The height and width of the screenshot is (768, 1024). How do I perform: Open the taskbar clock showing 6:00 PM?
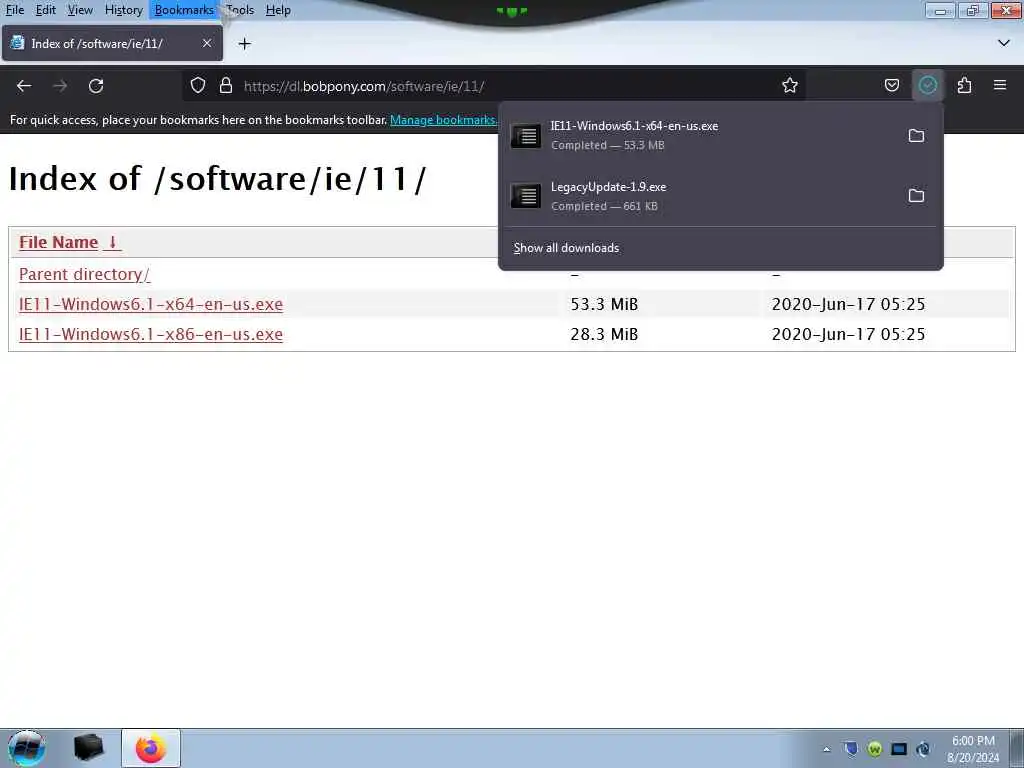tap(973, 749)
